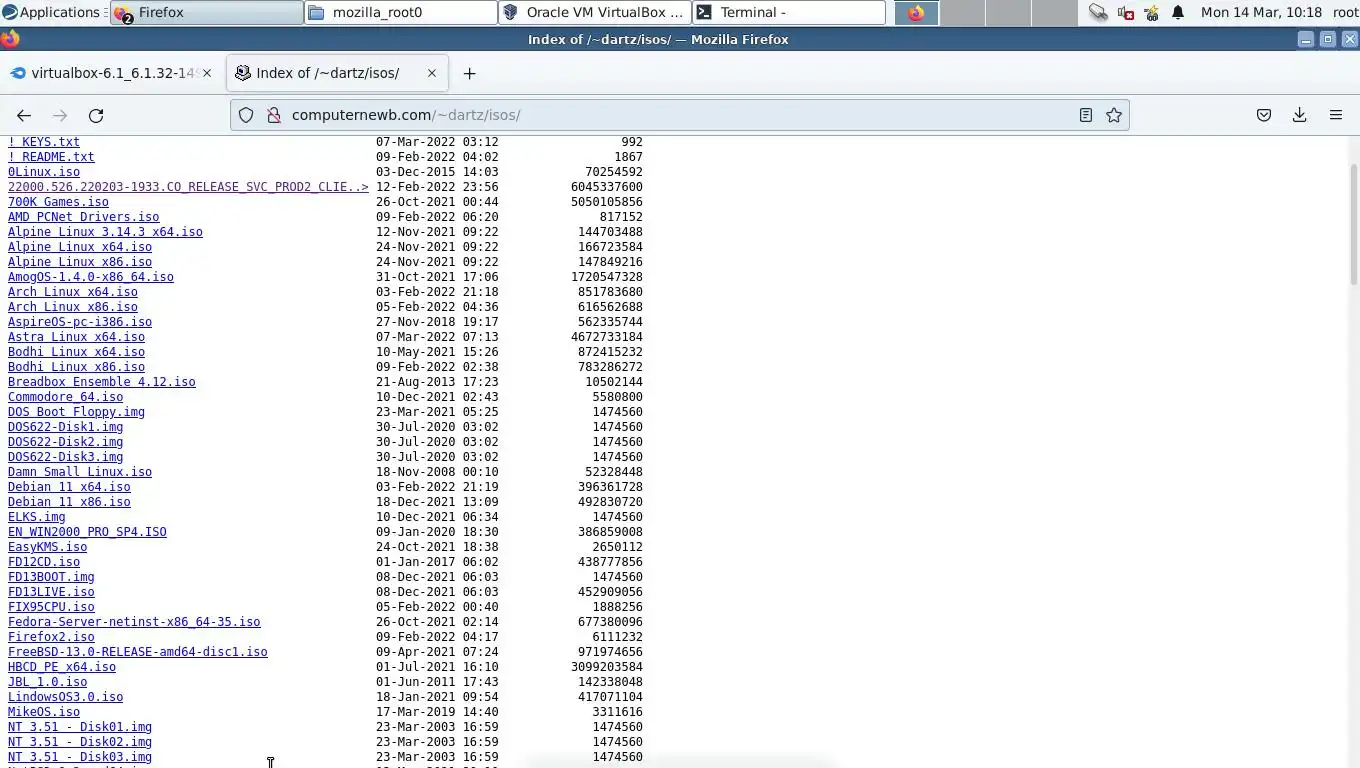Download Astra Linux x64.iso

pos(76,337)
